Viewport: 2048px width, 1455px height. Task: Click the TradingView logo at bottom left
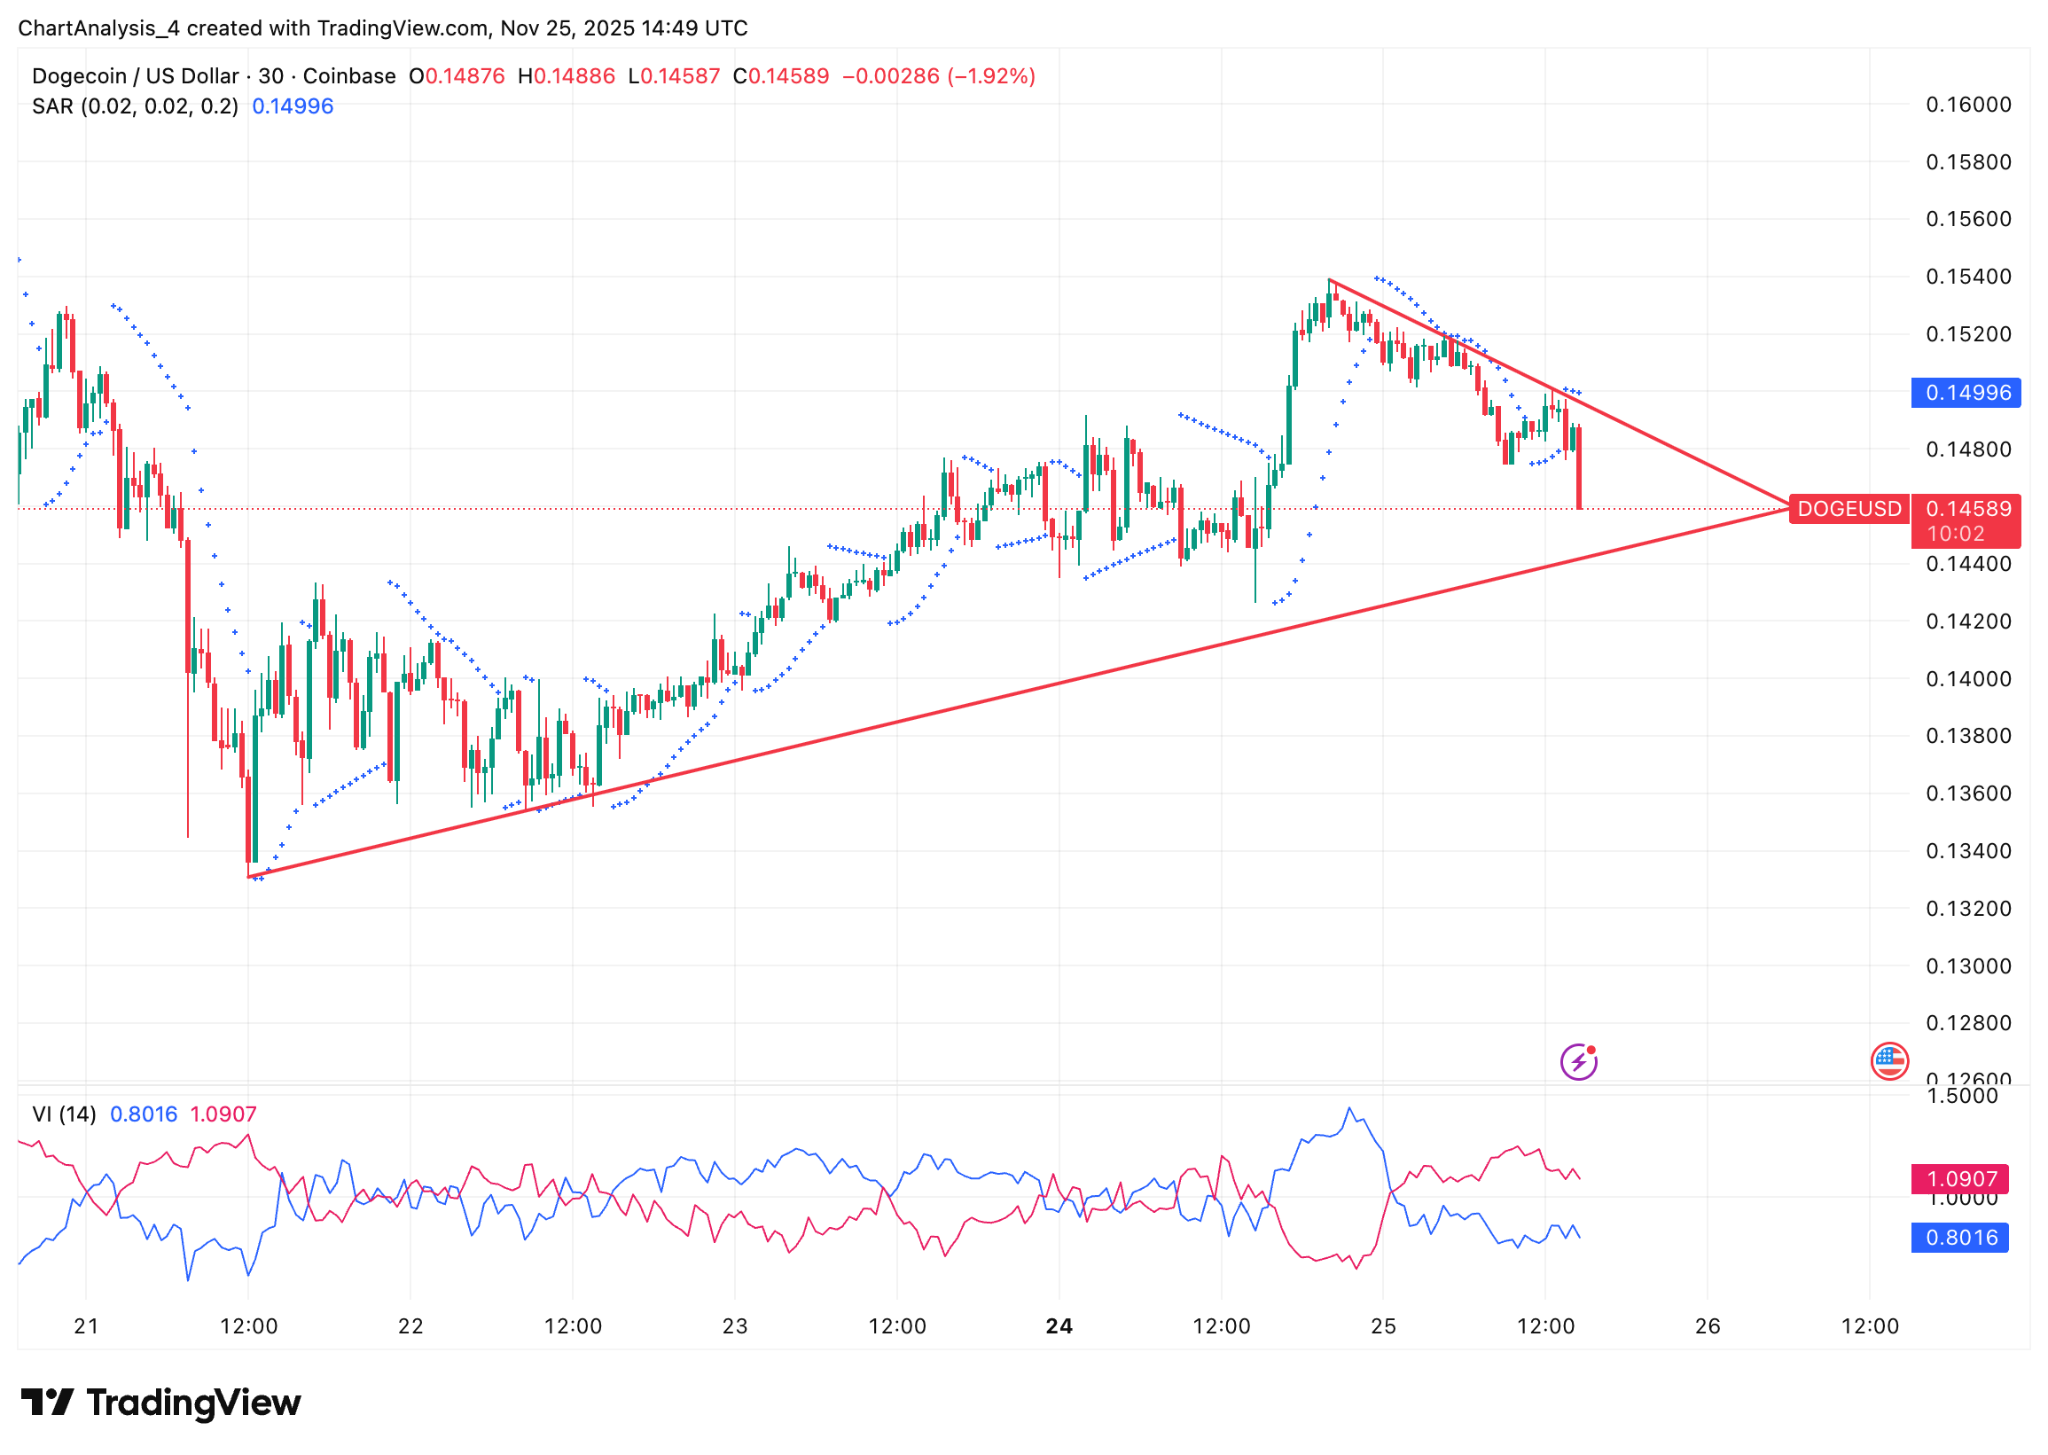[x=161, y=1402]
